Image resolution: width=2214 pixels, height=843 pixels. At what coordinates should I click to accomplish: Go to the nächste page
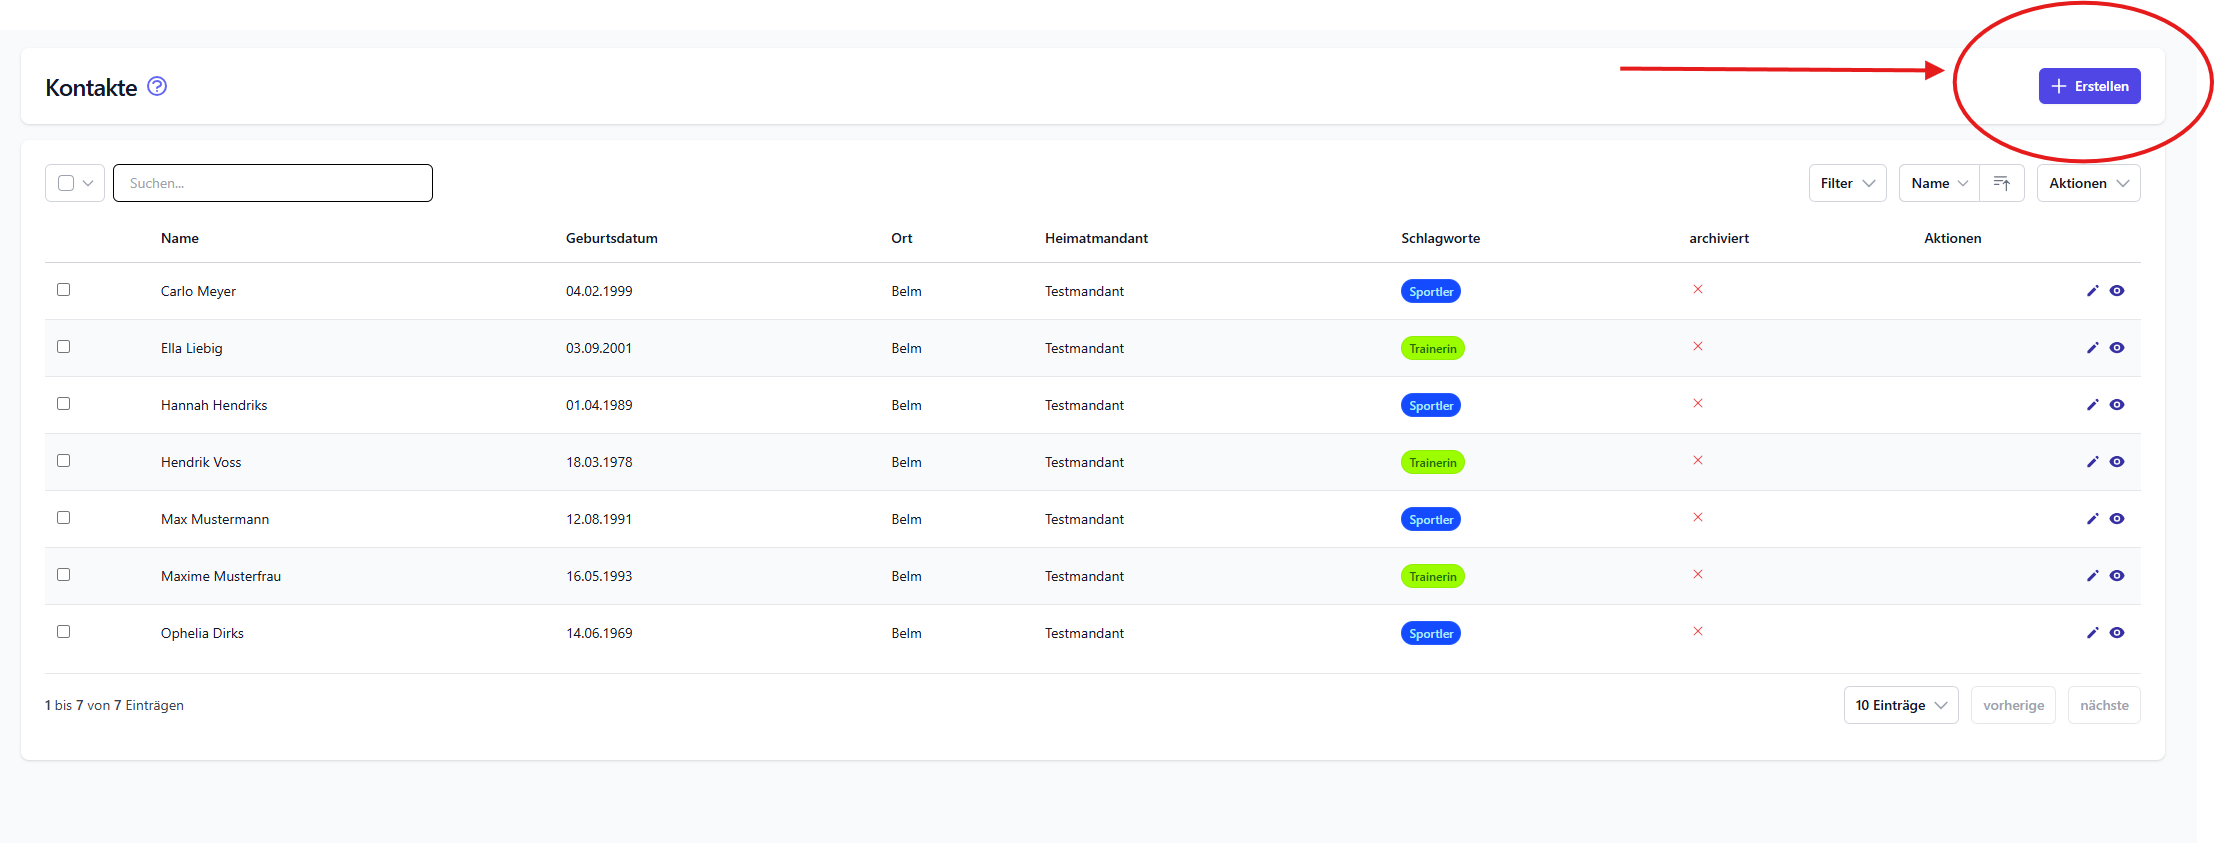coord(2104,705)
